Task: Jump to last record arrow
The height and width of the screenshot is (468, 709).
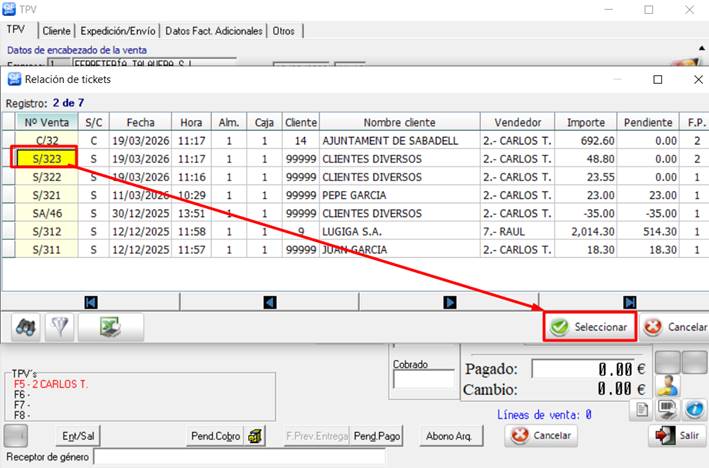Action: [x=629, y=301]
